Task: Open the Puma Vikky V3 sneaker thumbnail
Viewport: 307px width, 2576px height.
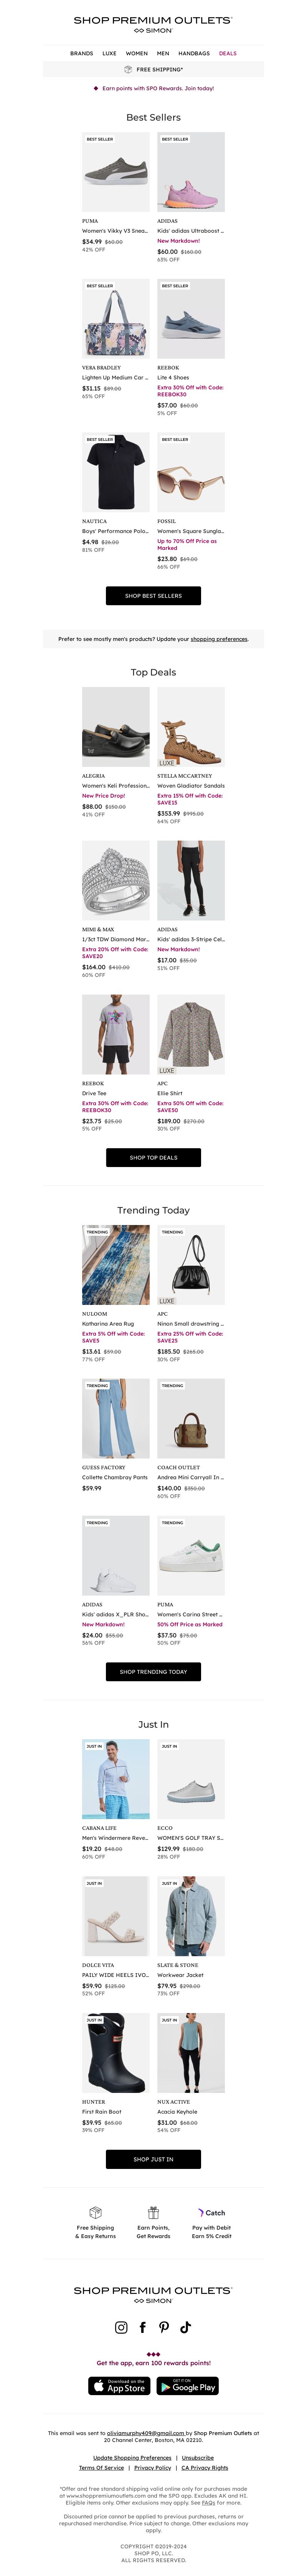Action: click(115, 172)
